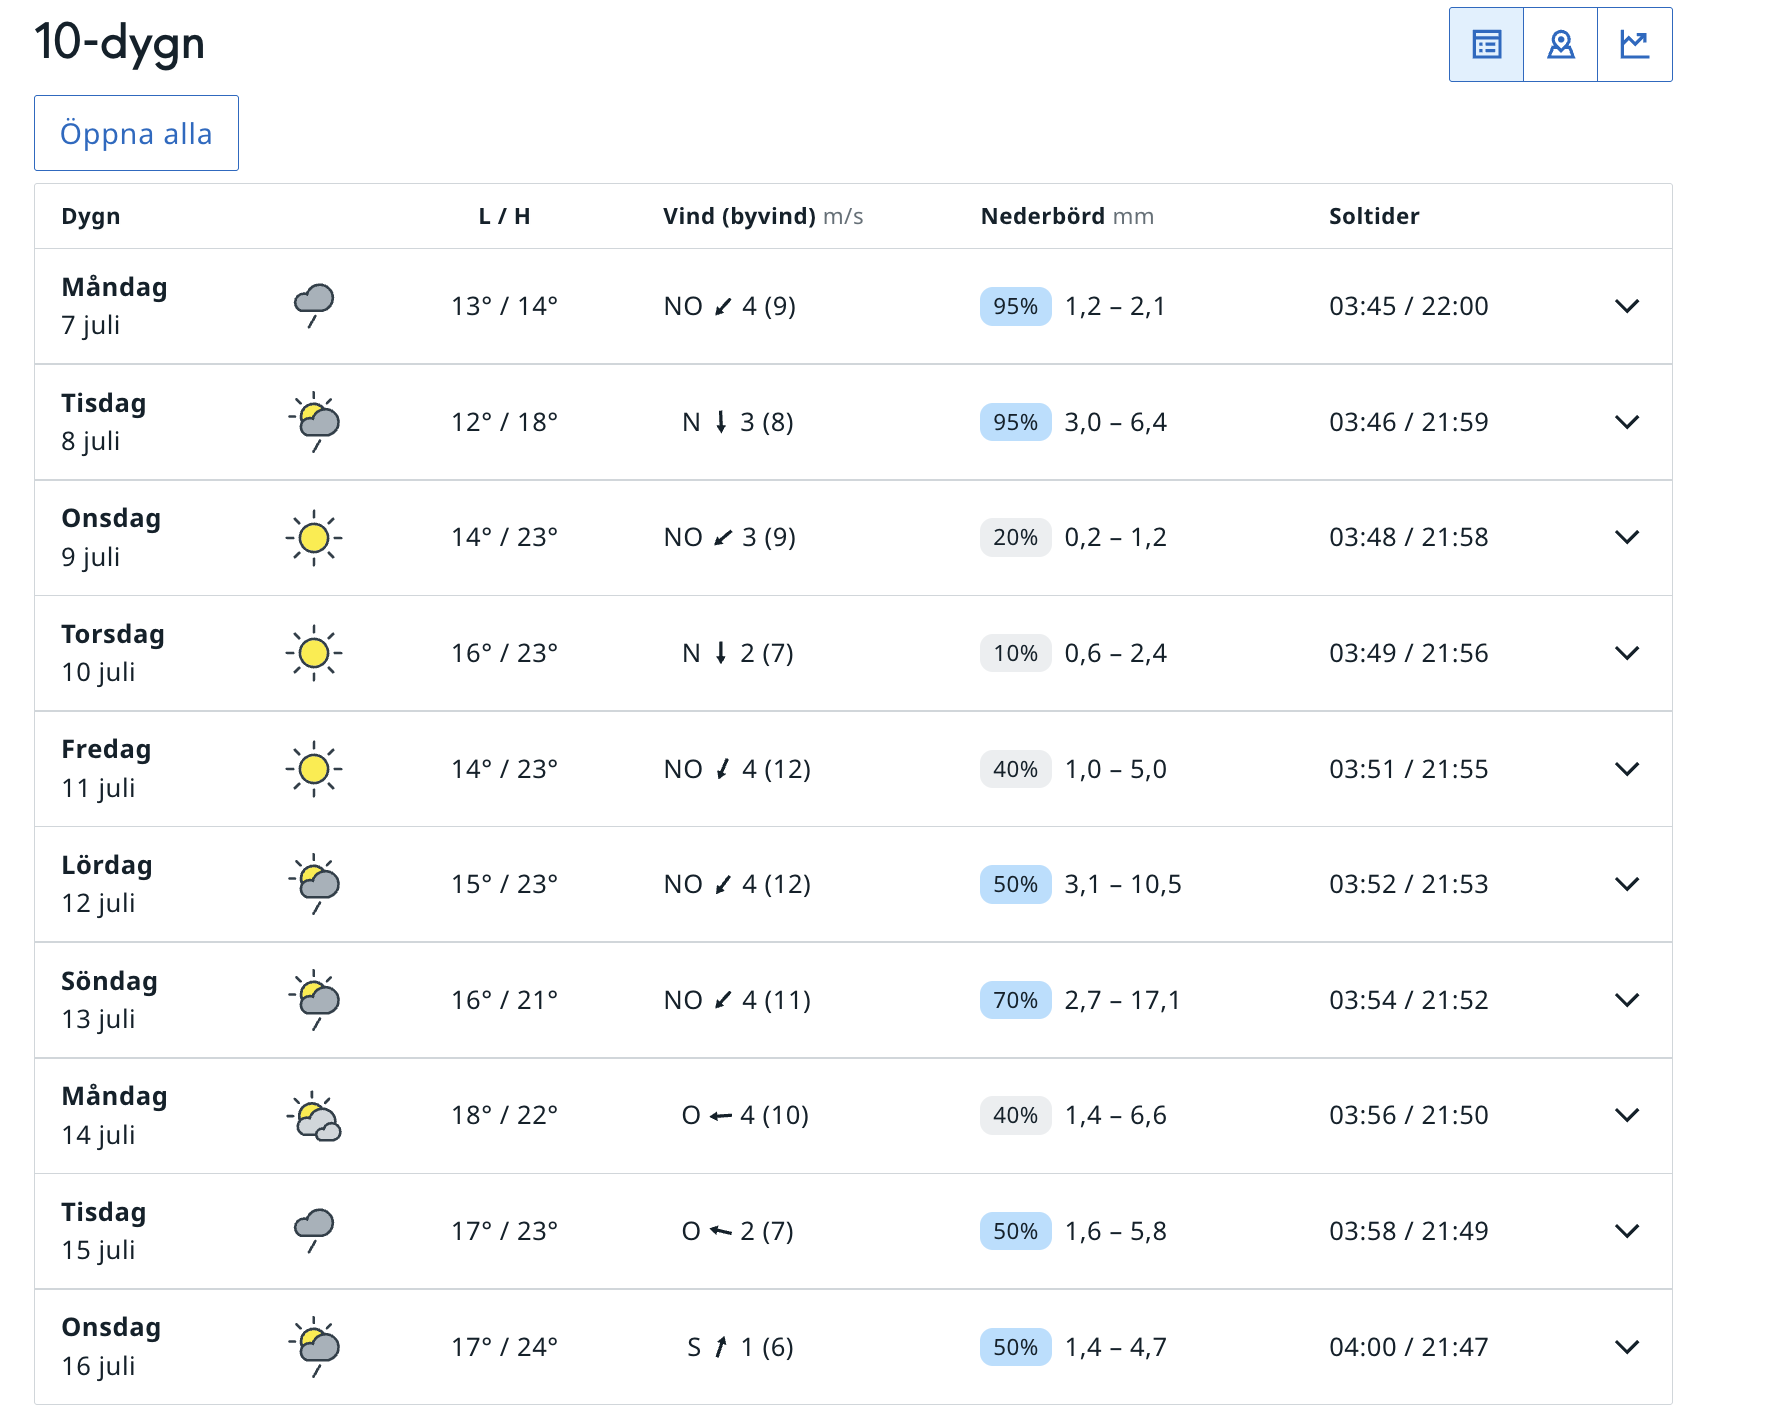
Task: Click temperature 12° / 18° cell
Action: (504, 422)
